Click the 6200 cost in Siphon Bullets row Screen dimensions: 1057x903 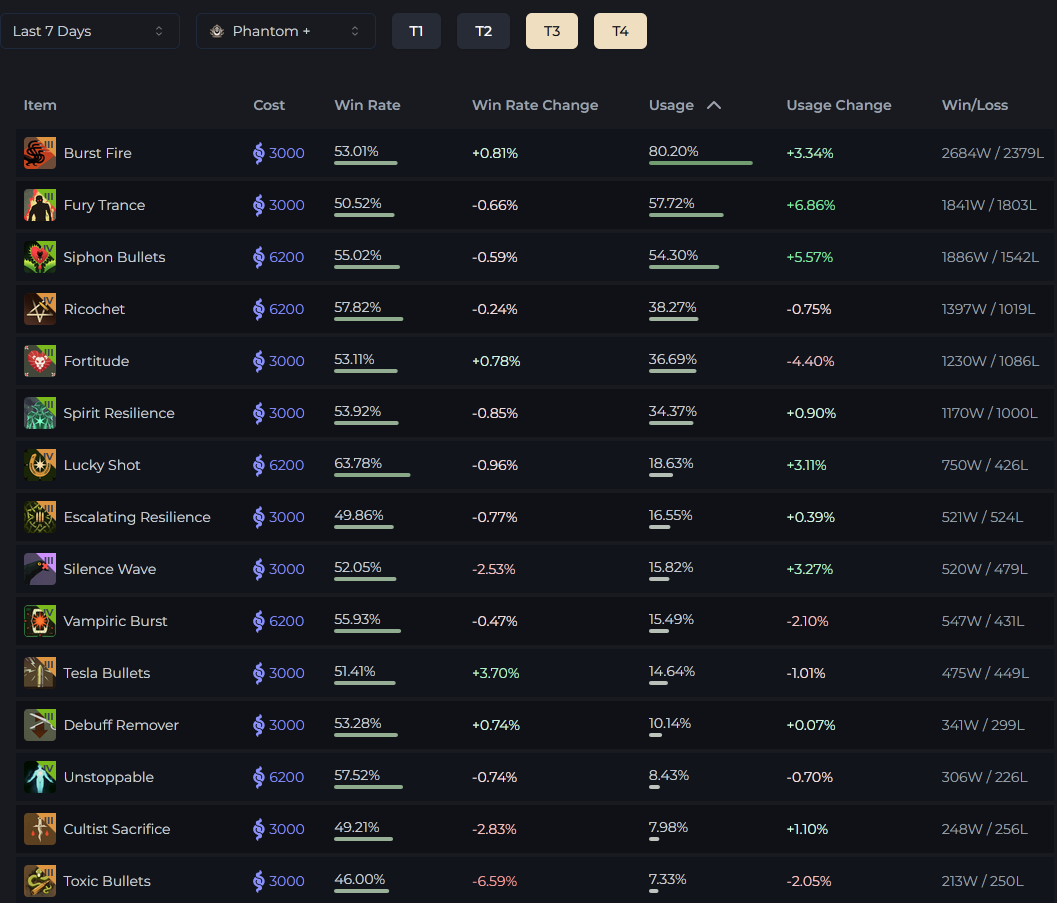[x=286, y=257]
